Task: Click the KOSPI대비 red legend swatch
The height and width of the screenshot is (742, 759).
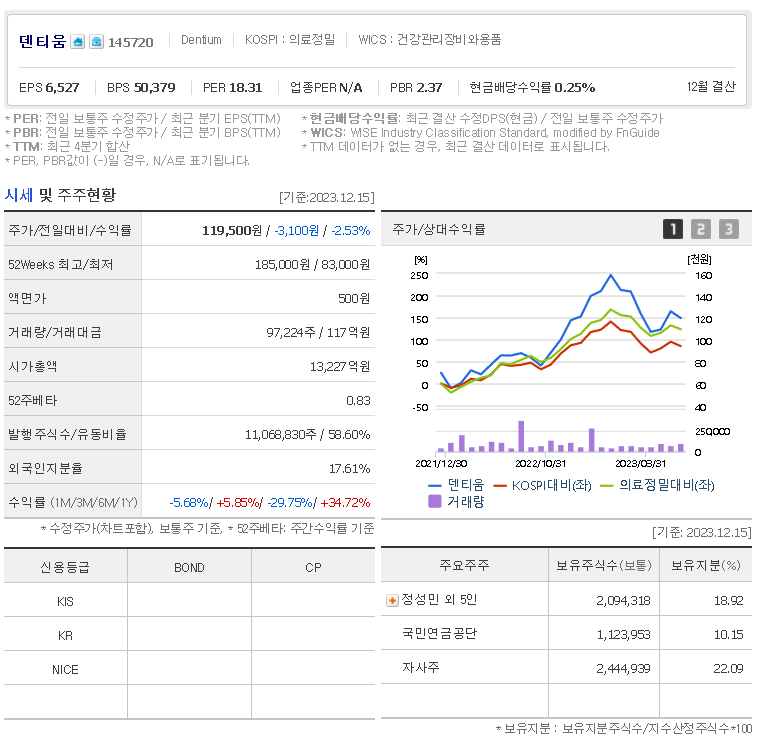Action: [500, 485]
